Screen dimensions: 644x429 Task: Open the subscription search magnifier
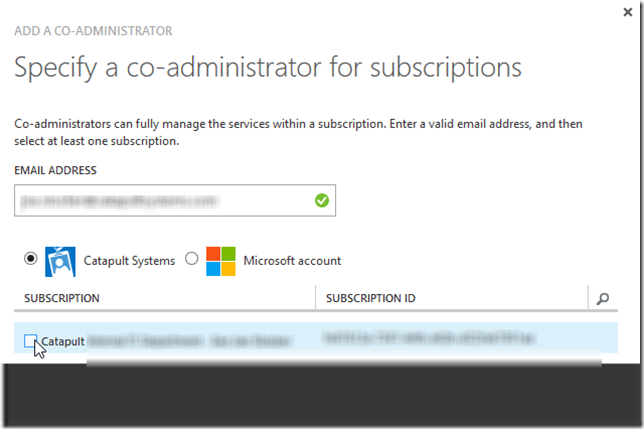point(603,298)
